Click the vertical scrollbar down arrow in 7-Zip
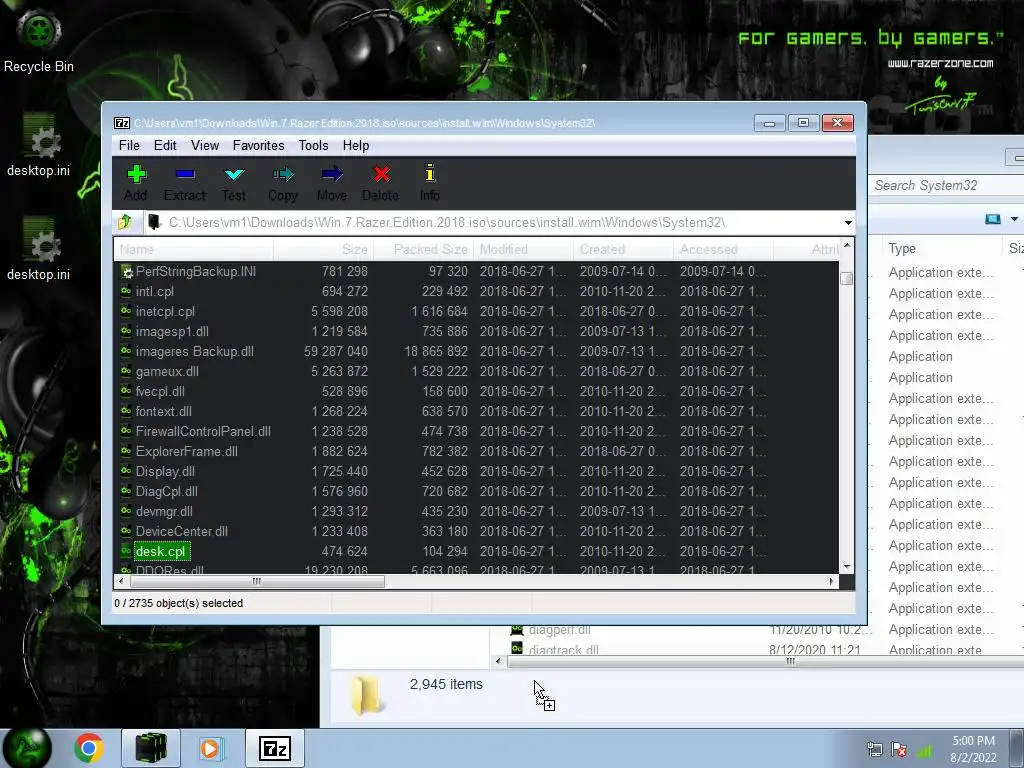The image size is (1024, 768). [x=847, y=567]
